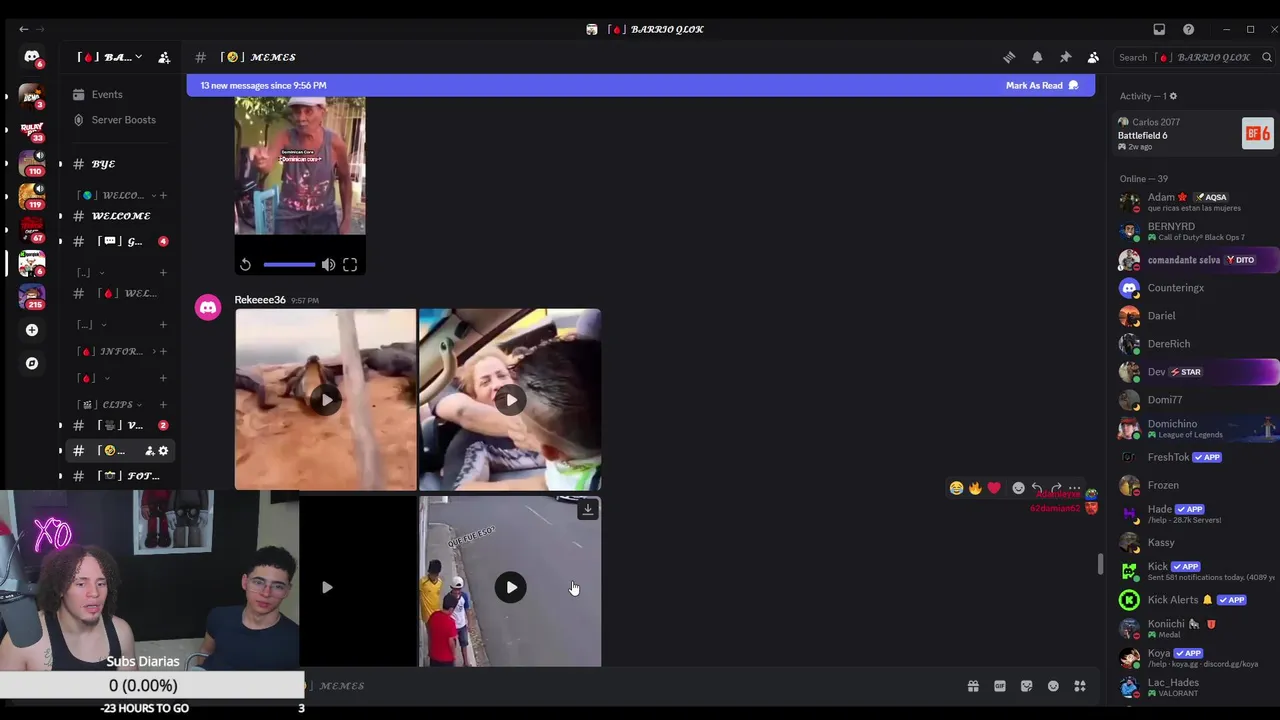Create invite icon on memes channel
1280x720 pixels.
click(149, 451)
